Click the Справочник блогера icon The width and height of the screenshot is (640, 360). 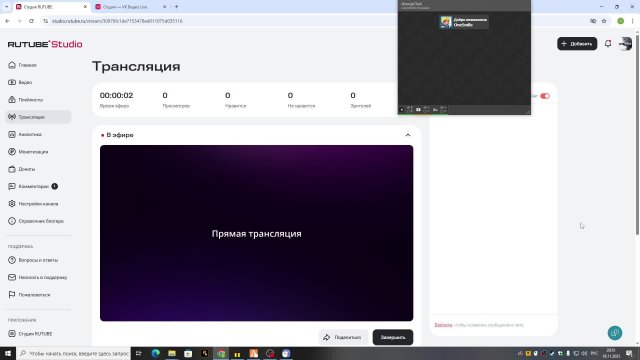click(12, 221)
